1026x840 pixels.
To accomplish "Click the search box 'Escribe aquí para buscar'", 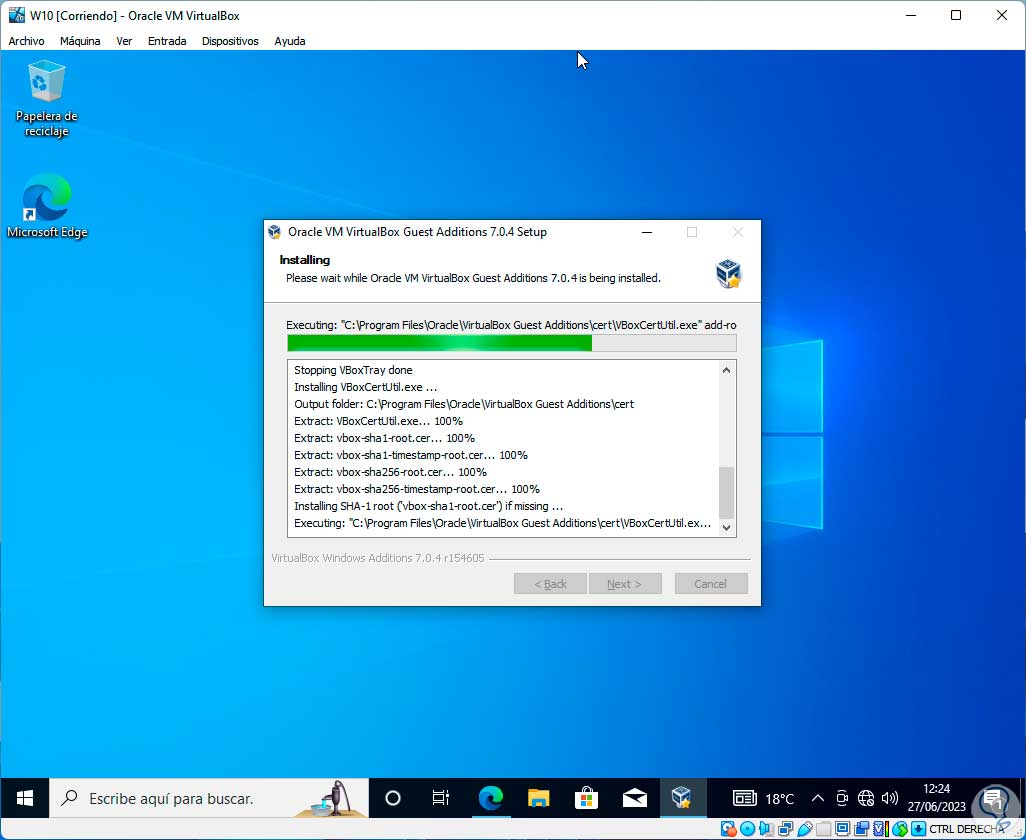I will click(x=209, y=798).
